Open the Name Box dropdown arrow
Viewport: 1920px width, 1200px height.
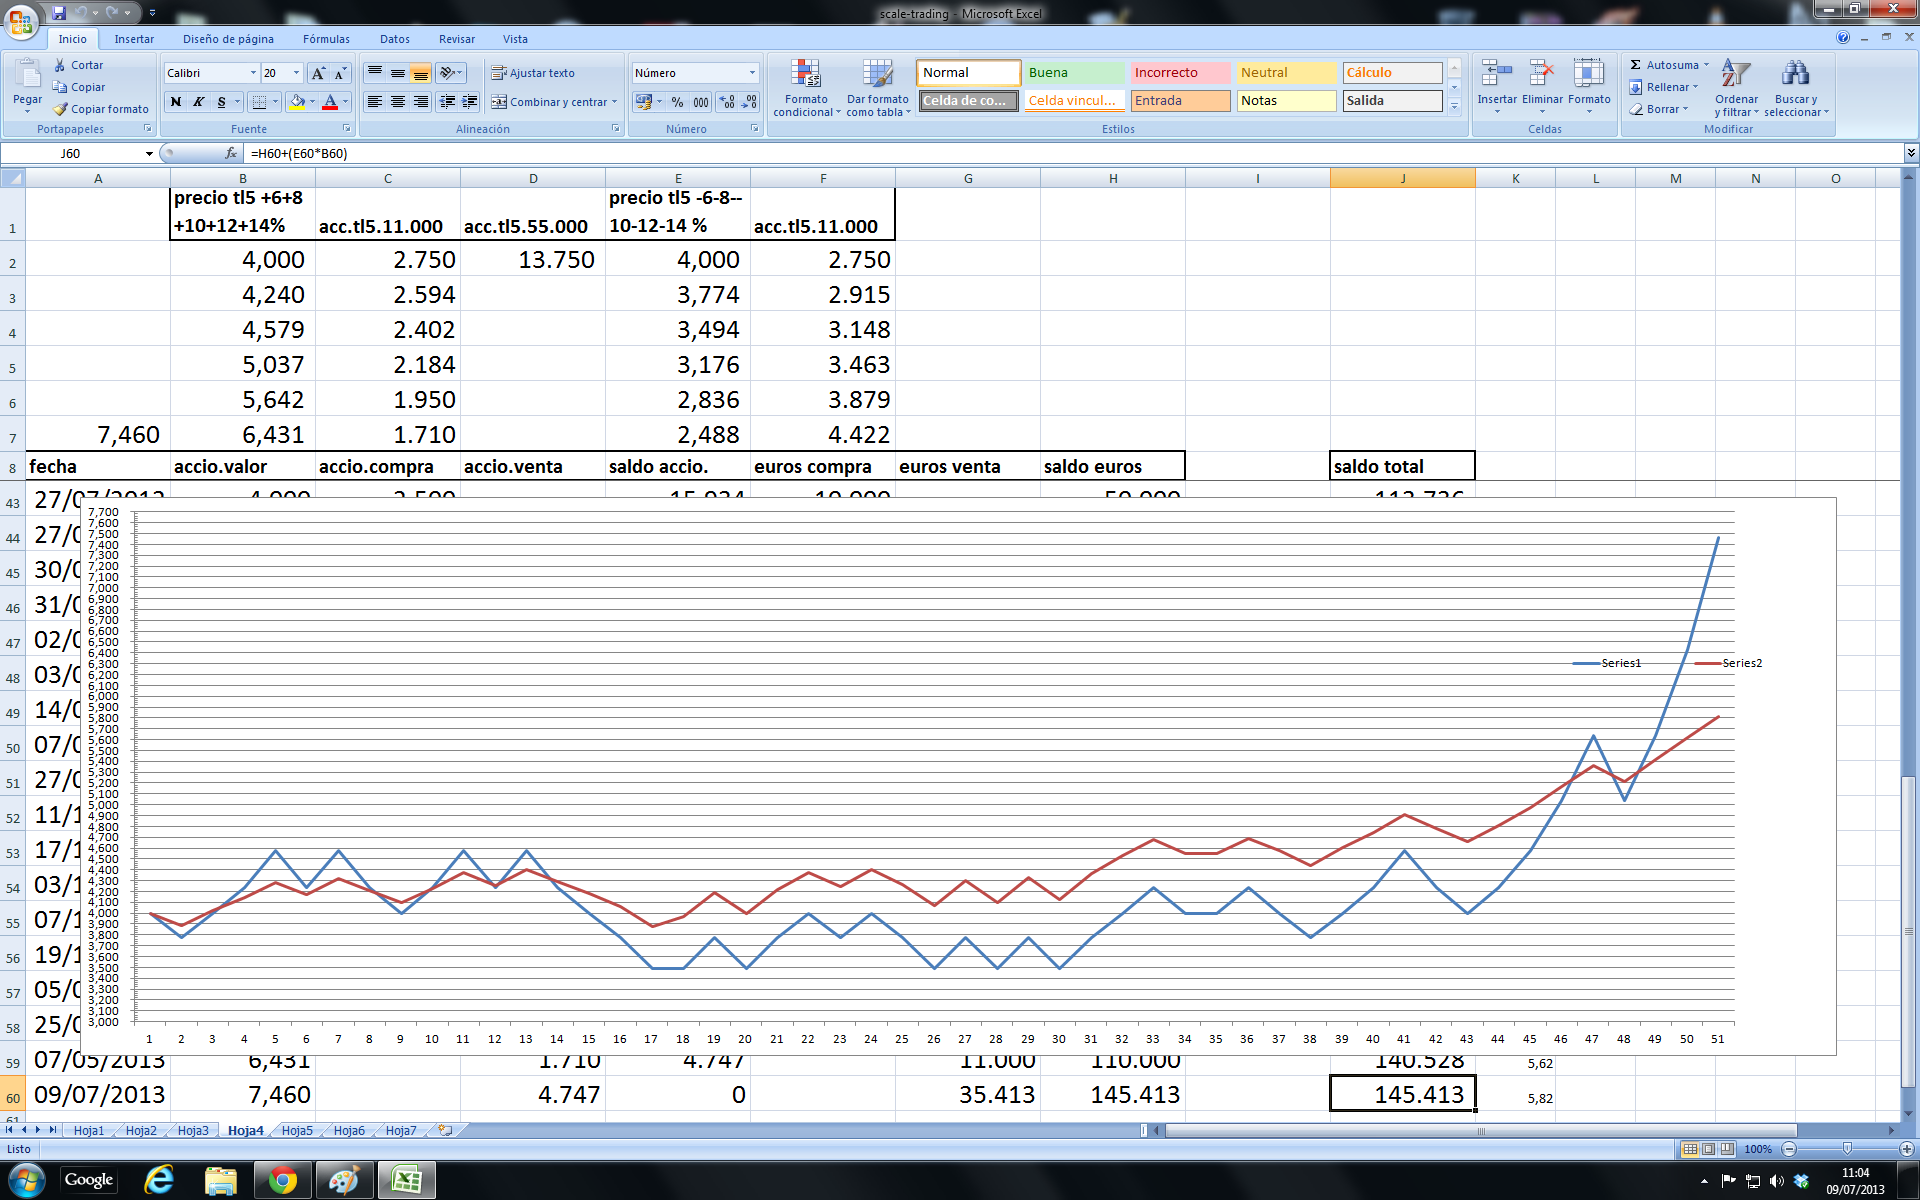149,153
